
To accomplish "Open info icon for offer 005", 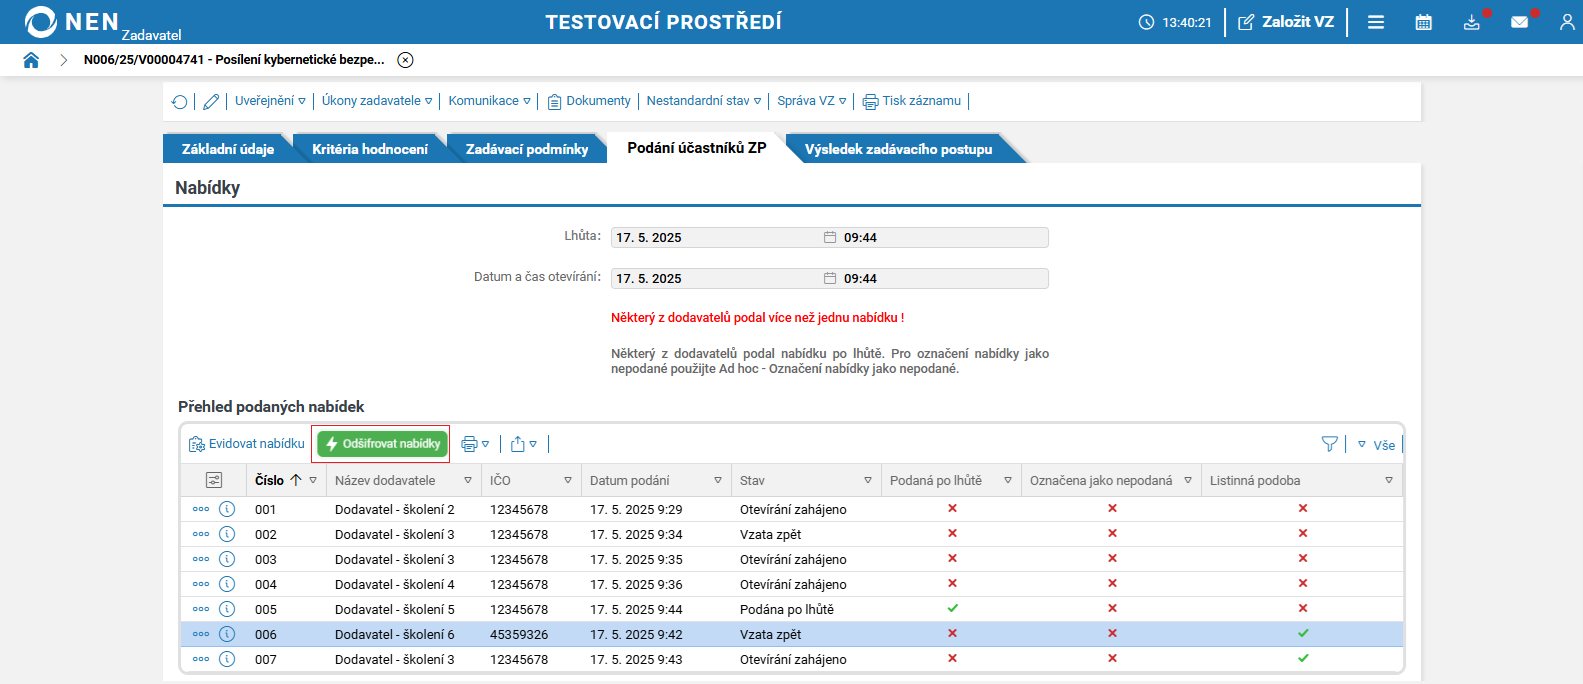I will click(x=227, y=609).
